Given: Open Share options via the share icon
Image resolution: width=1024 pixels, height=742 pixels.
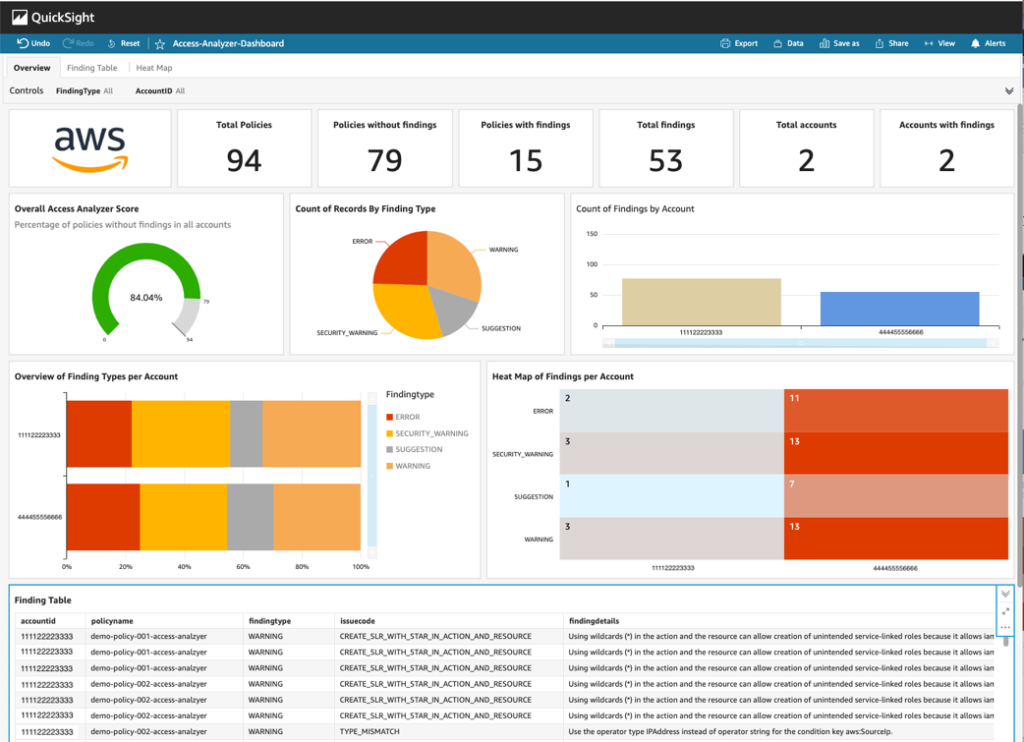Looking at the screenshot, I should (890, 43).
